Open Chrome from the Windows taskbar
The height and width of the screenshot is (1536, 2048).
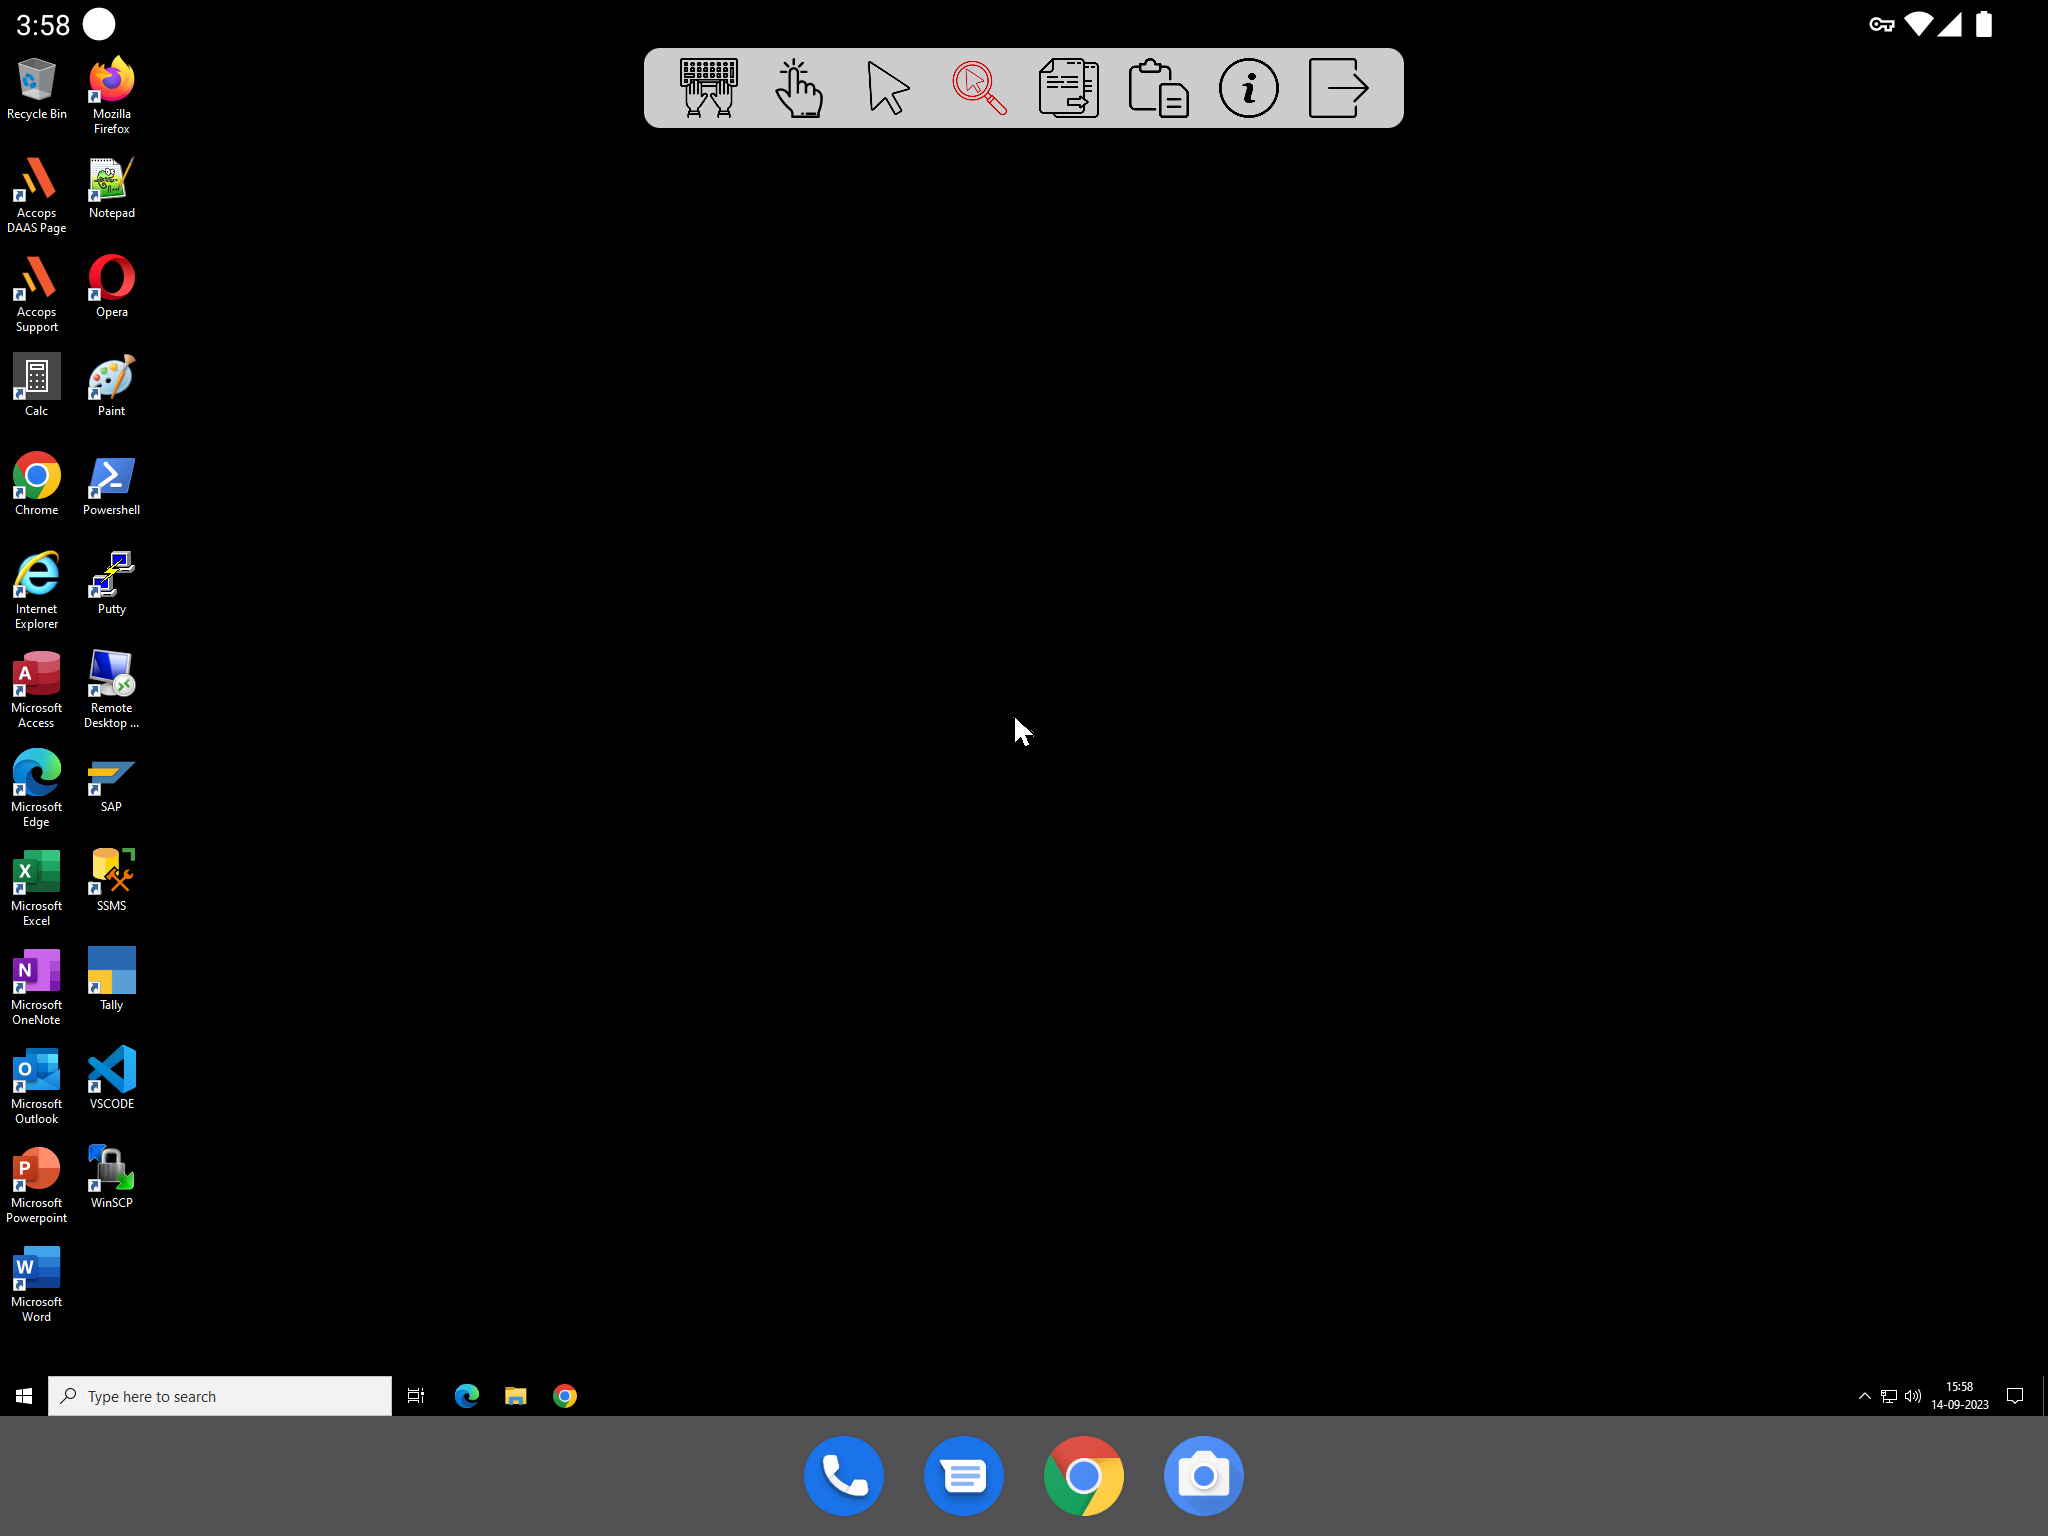pos(565,1396)
